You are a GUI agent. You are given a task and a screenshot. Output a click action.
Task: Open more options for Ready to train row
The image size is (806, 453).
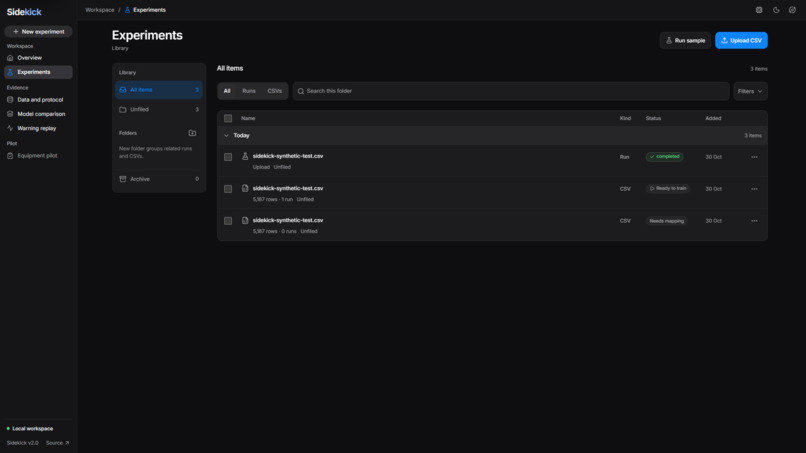[x=754, y=189]
